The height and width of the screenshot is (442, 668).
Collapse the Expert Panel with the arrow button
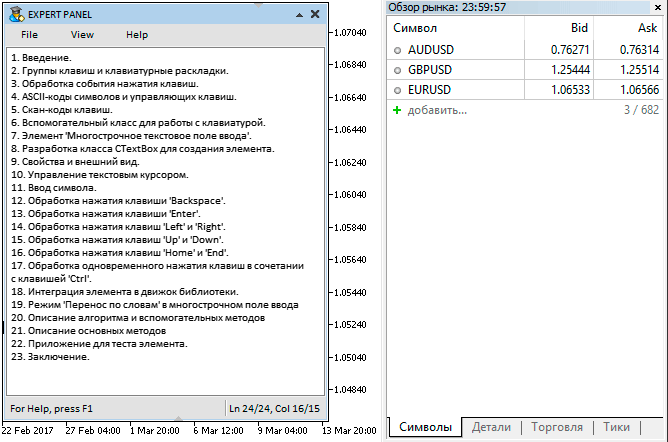pyautogui.click(x=299, y=15)
